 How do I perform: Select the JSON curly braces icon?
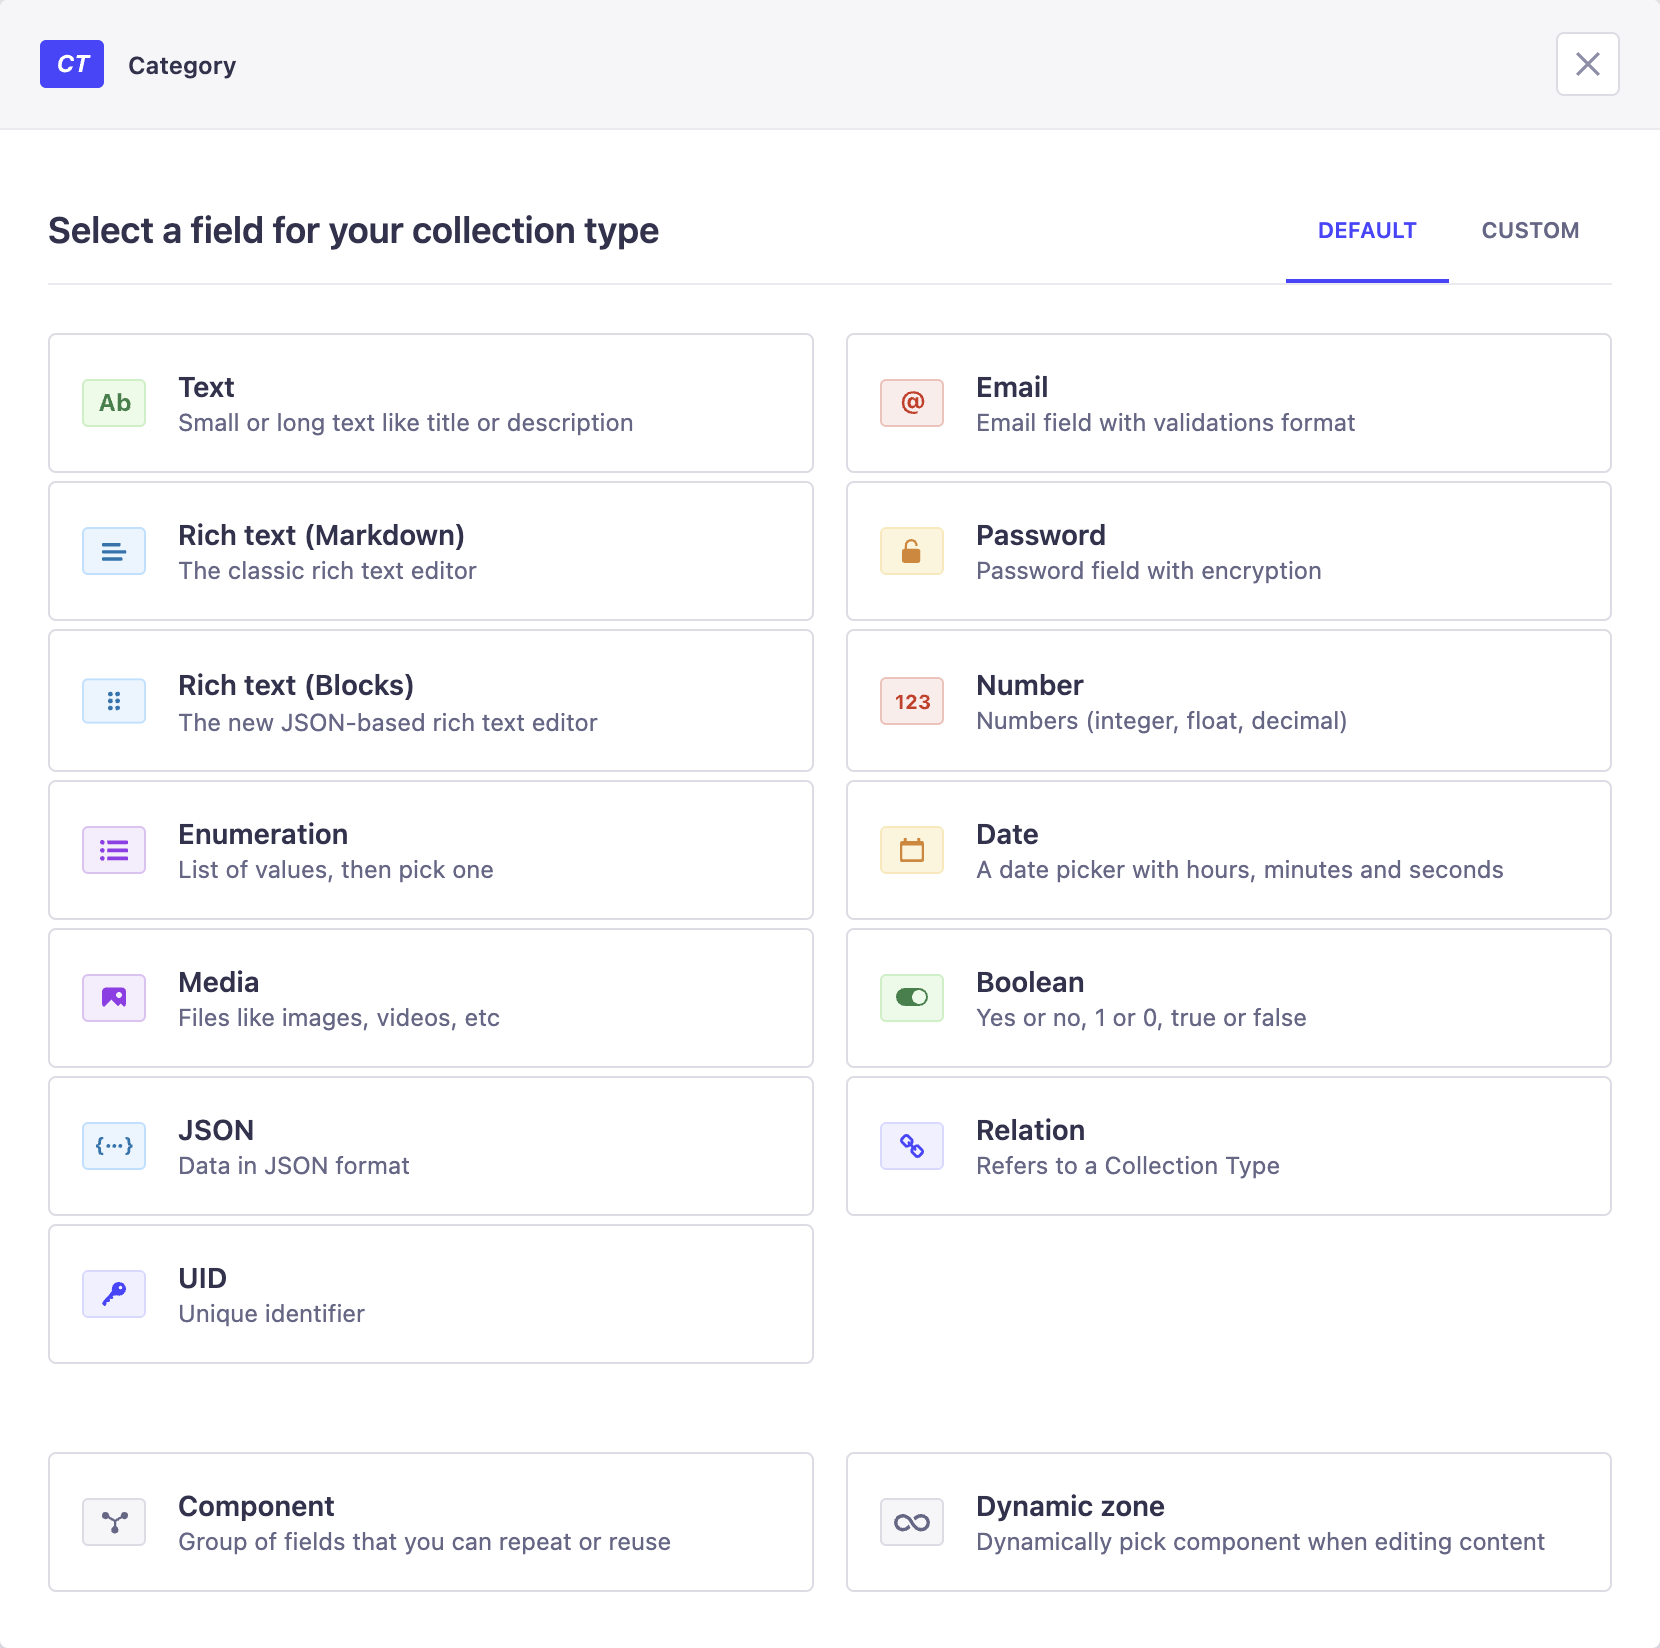point(114,1146)
